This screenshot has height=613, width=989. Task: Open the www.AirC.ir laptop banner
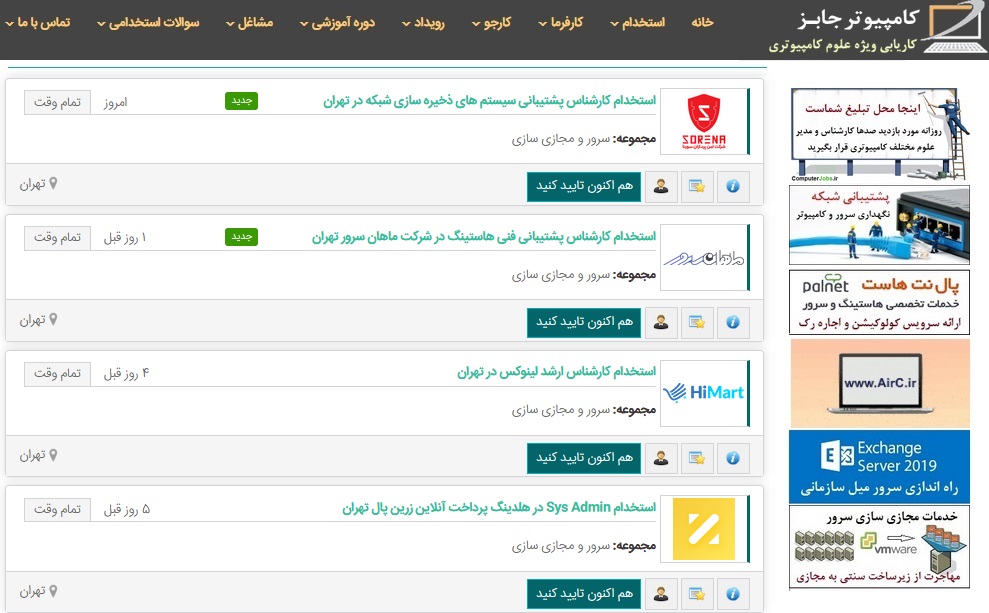tap(879, 383)
